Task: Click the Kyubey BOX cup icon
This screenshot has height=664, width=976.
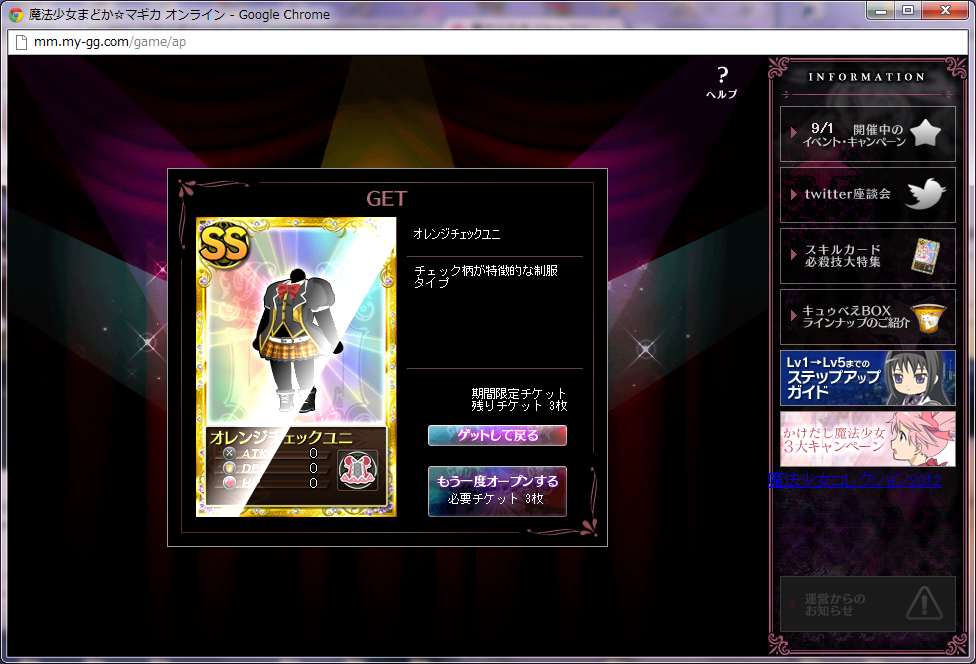Action: [x=927, y=318]
